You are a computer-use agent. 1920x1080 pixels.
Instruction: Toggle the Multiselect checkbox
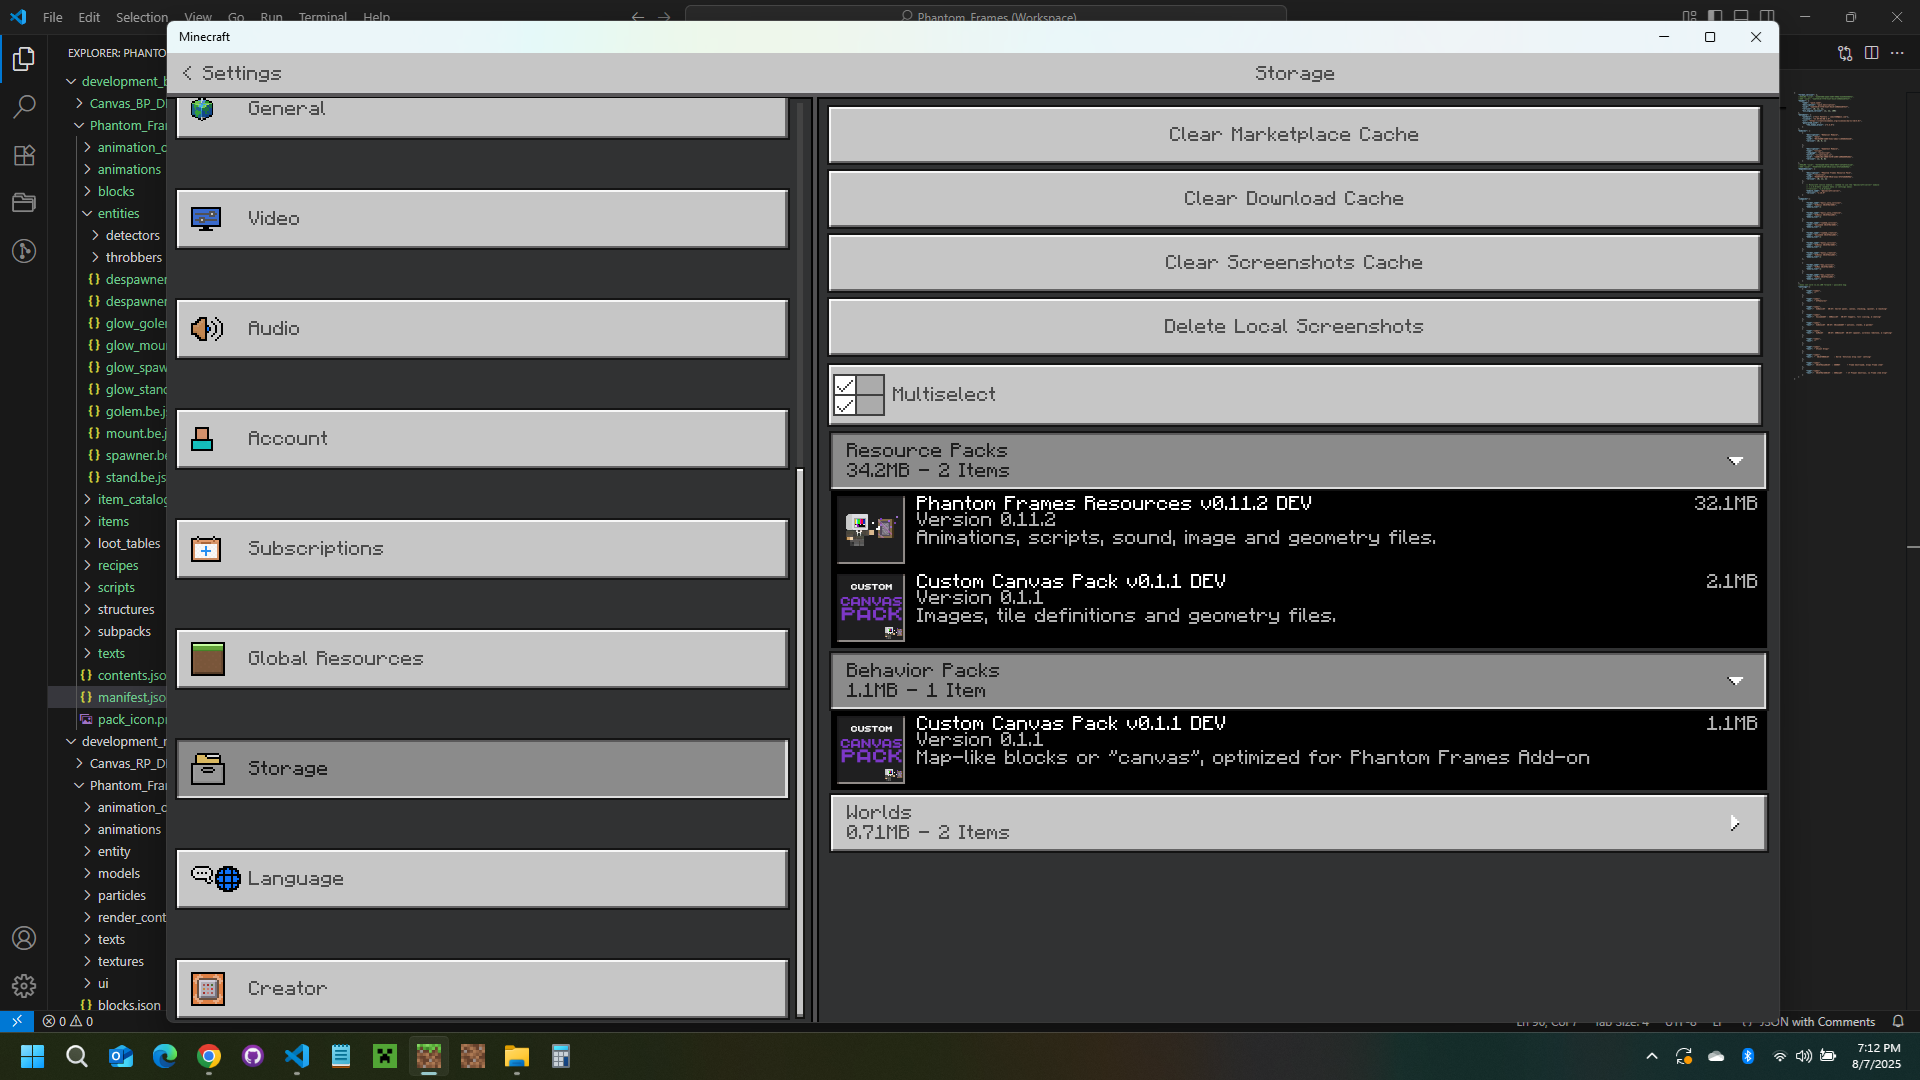858,395
